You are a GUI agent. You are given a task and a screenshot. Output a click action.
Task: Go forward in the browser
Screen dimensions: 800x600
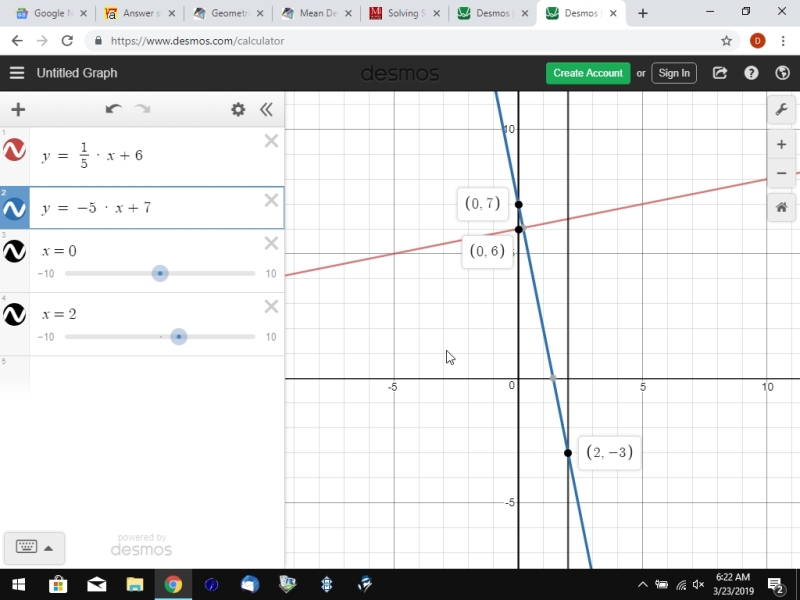tap(42, 41)
